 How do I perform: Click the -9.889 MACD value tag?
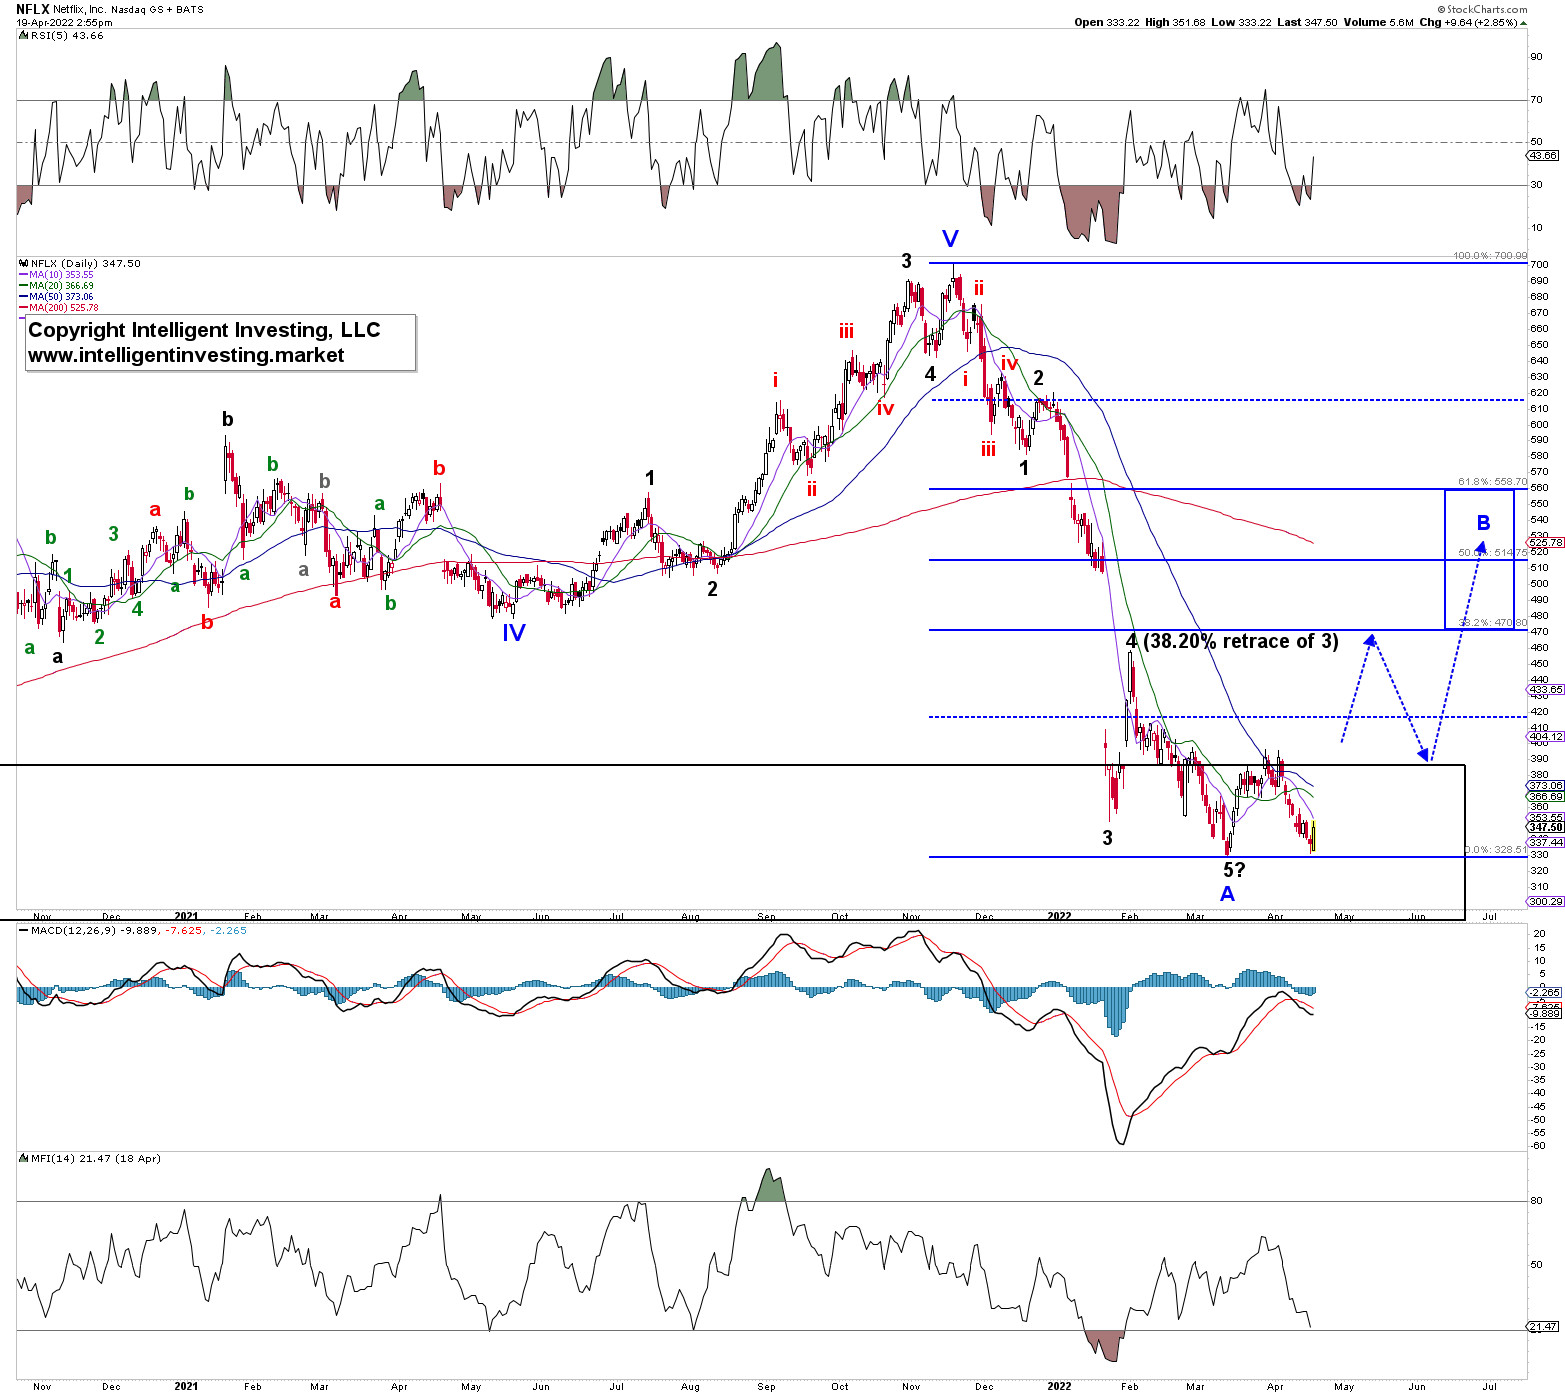[1545, 1013]
